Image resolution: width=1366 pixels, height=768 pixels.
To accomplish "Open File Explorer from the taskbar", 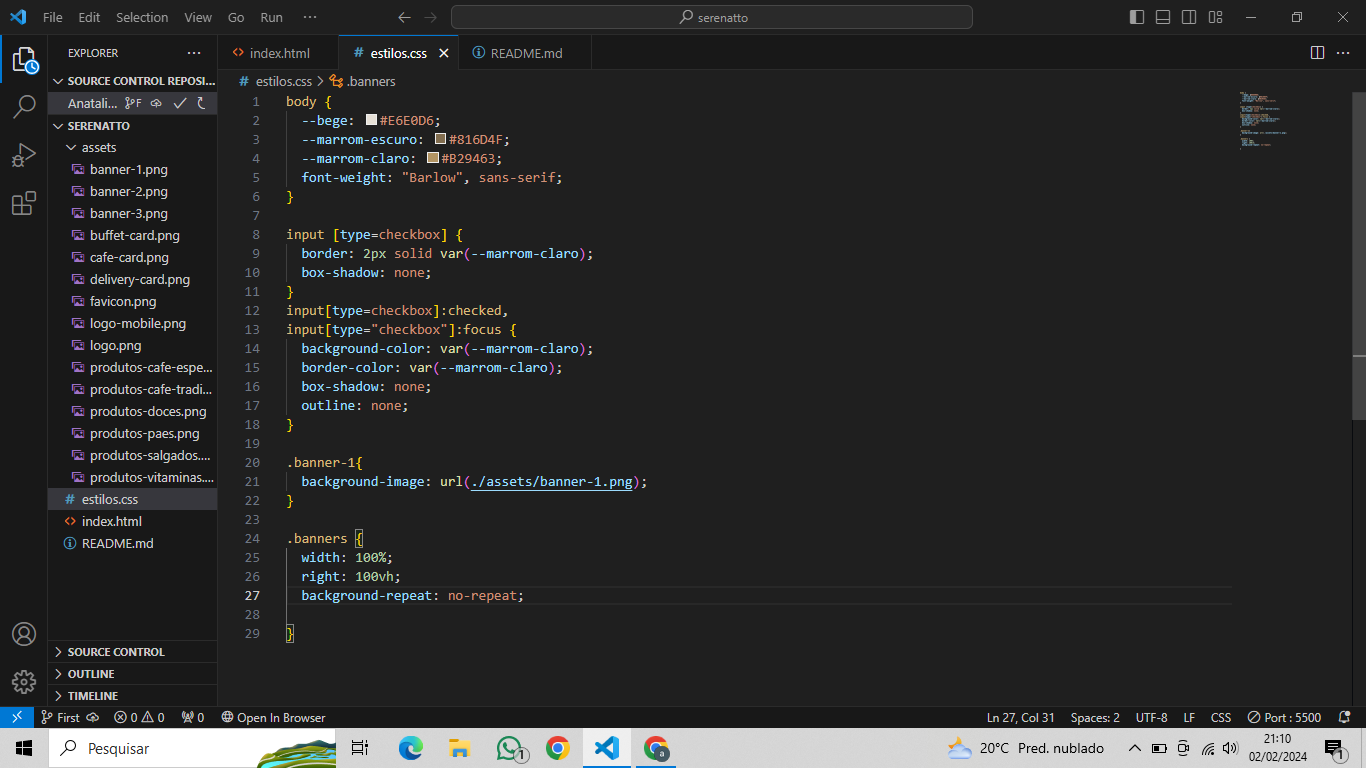I will pos(459,748).
